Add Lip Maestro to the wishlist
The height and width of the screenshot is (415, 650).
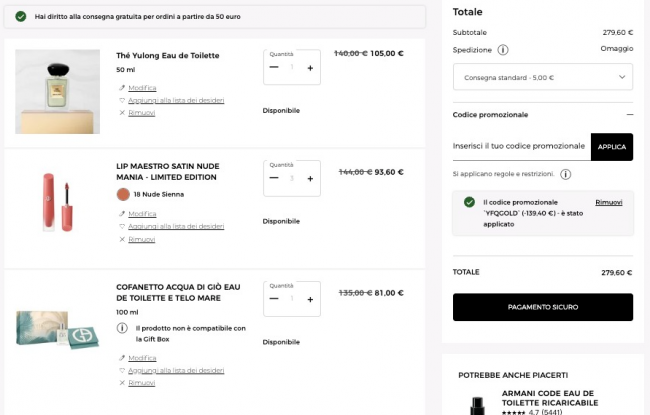tap(175, 226)
